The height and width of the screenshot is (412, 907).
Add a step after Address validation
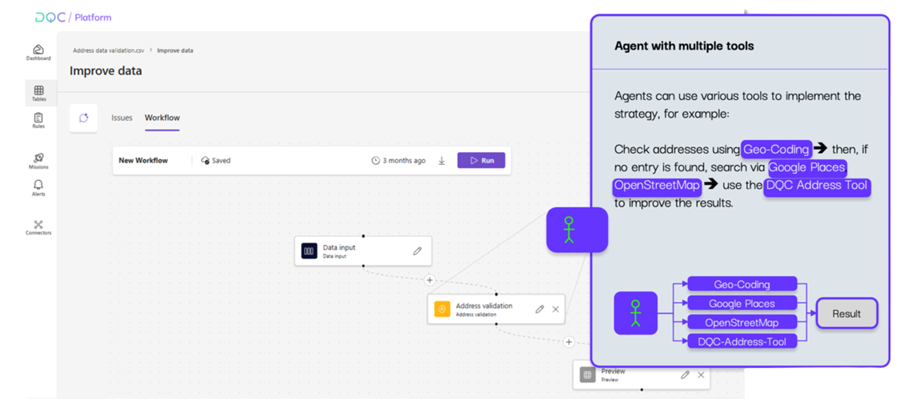click(569, 342)
